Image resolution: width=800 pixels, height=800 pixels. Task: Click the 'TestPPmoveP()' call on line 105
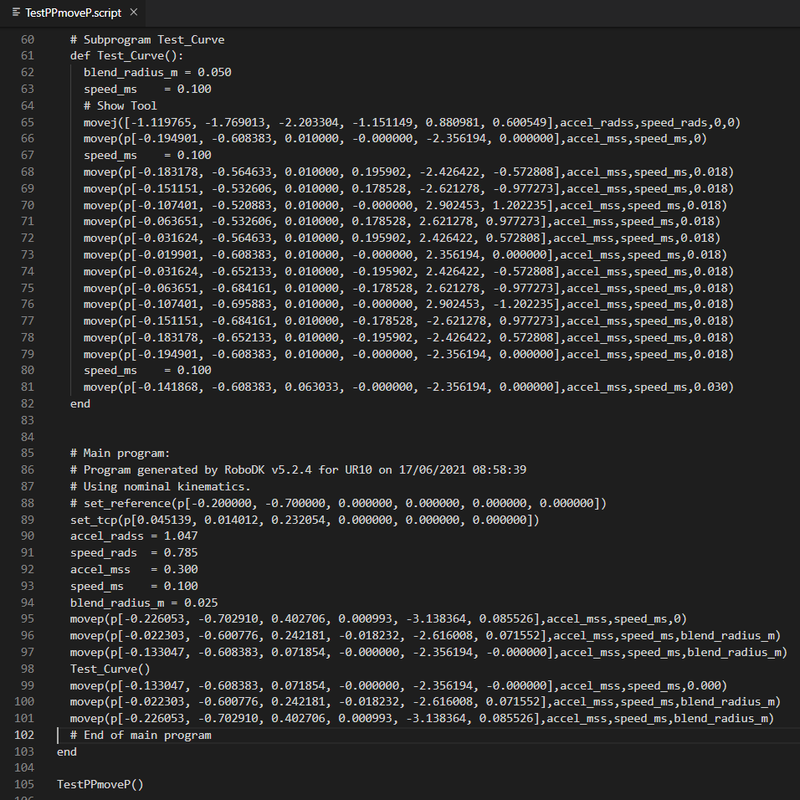tap(100, 784)
